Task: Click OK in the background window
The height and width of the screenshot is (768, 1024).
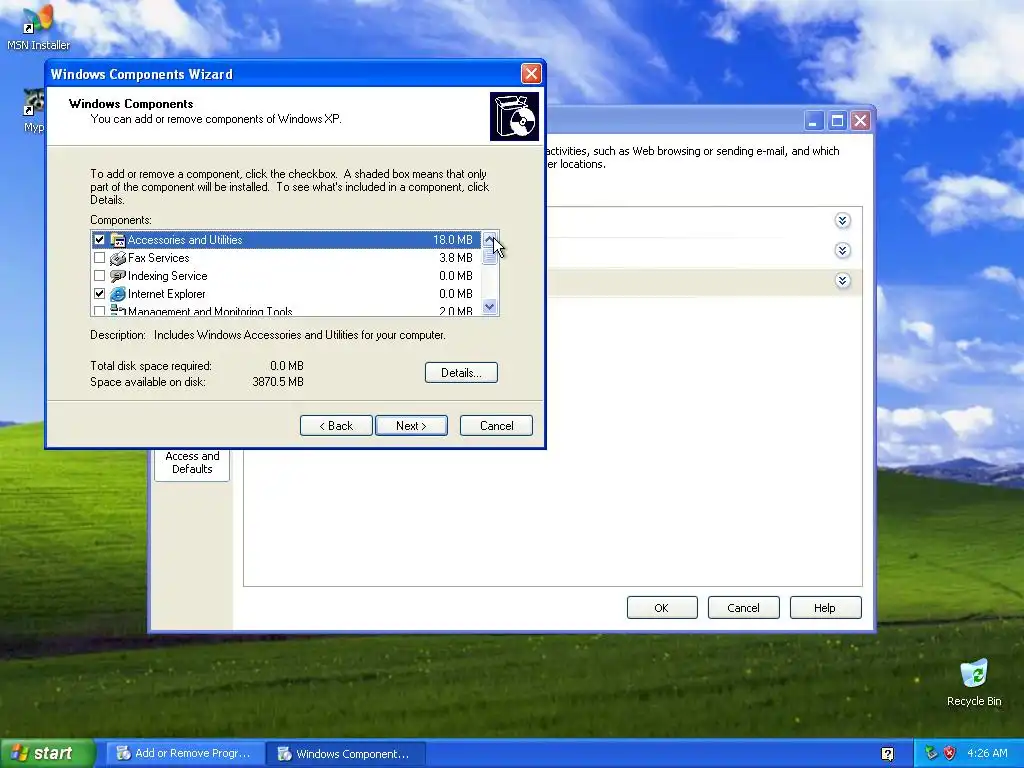Action: (x=662, y=608)
